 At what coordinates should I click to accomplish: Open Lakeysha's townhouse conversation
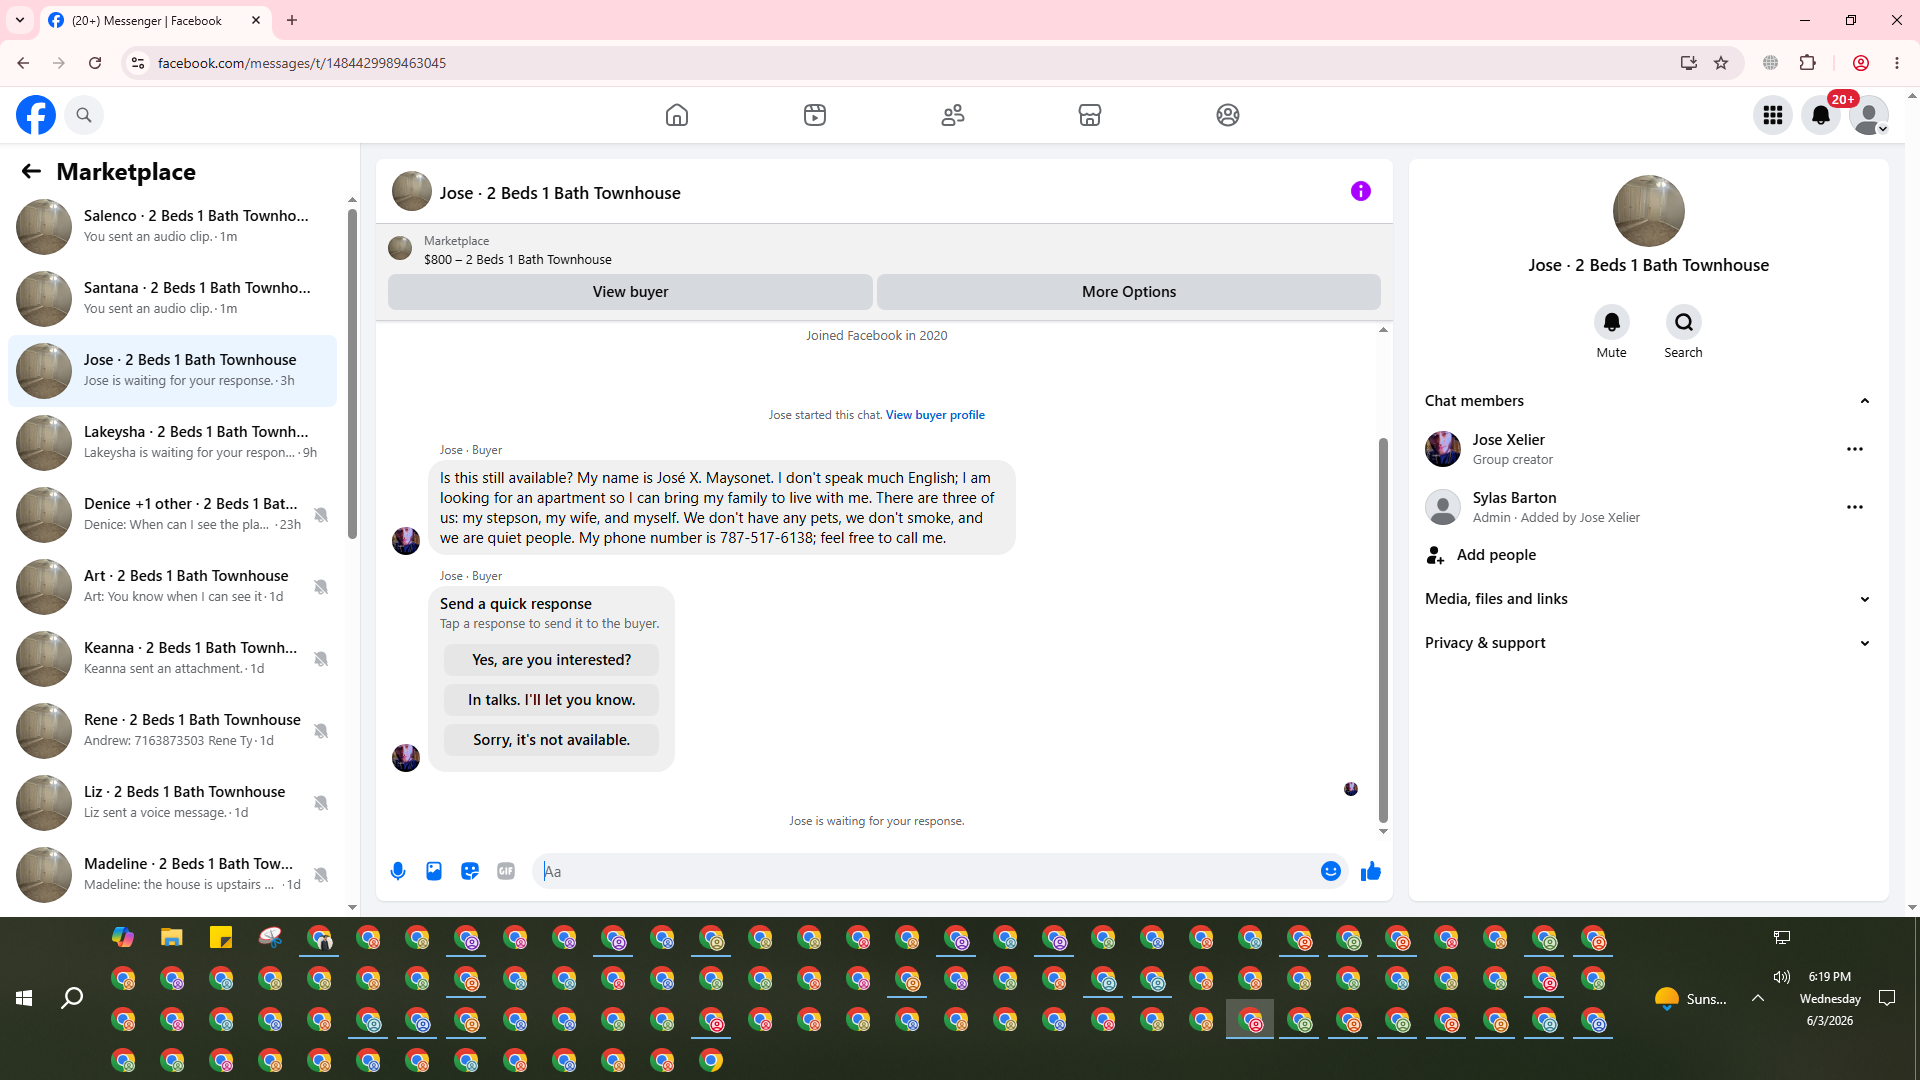click(172, 442)
